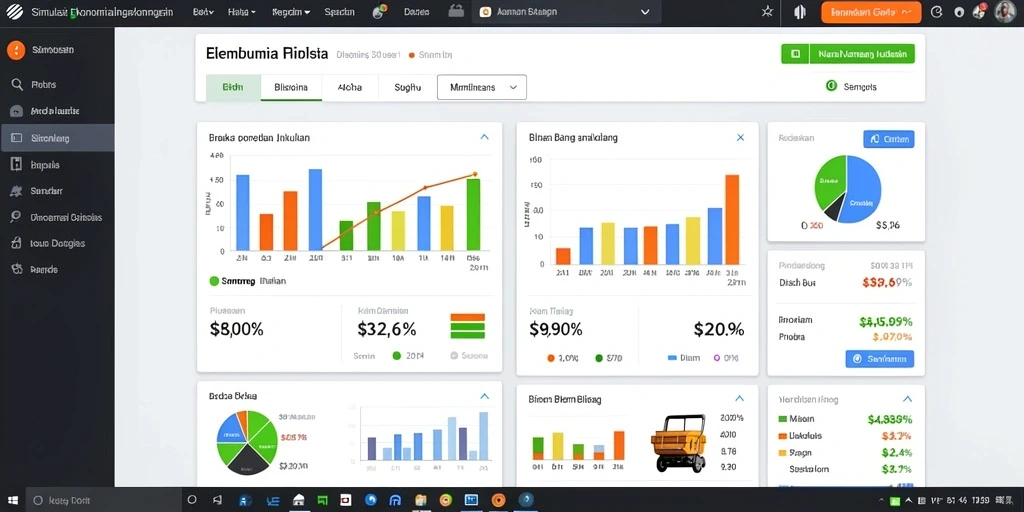Click the orange button in top bar
1024x512 pixels.
click(x=871, y=12)
